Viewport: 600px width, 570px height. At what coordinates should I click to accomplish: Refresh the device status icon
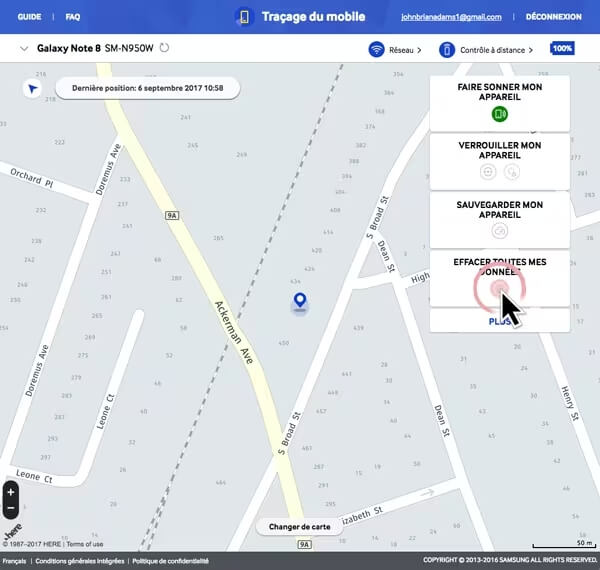[x=164, y=48]
